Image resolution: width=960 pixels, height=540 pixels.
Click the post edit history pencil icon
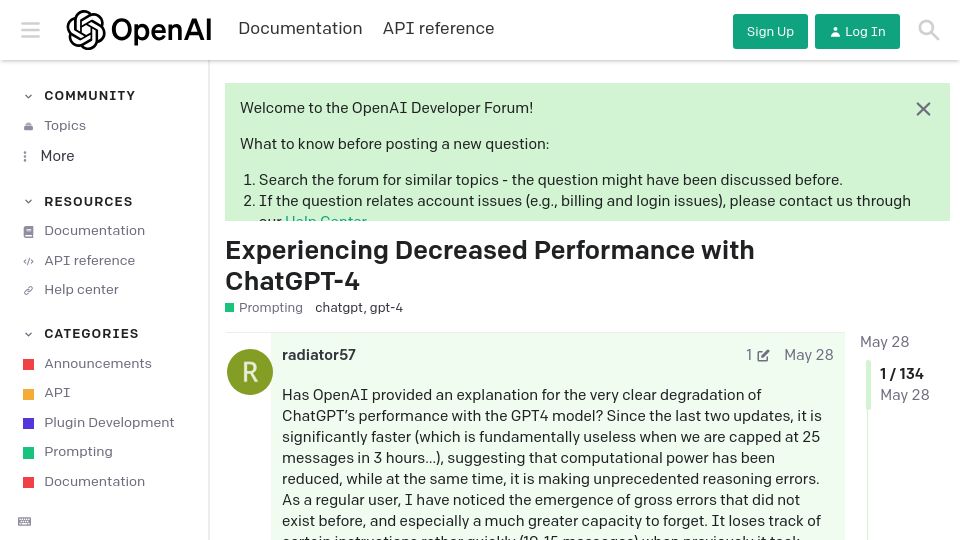763,356
